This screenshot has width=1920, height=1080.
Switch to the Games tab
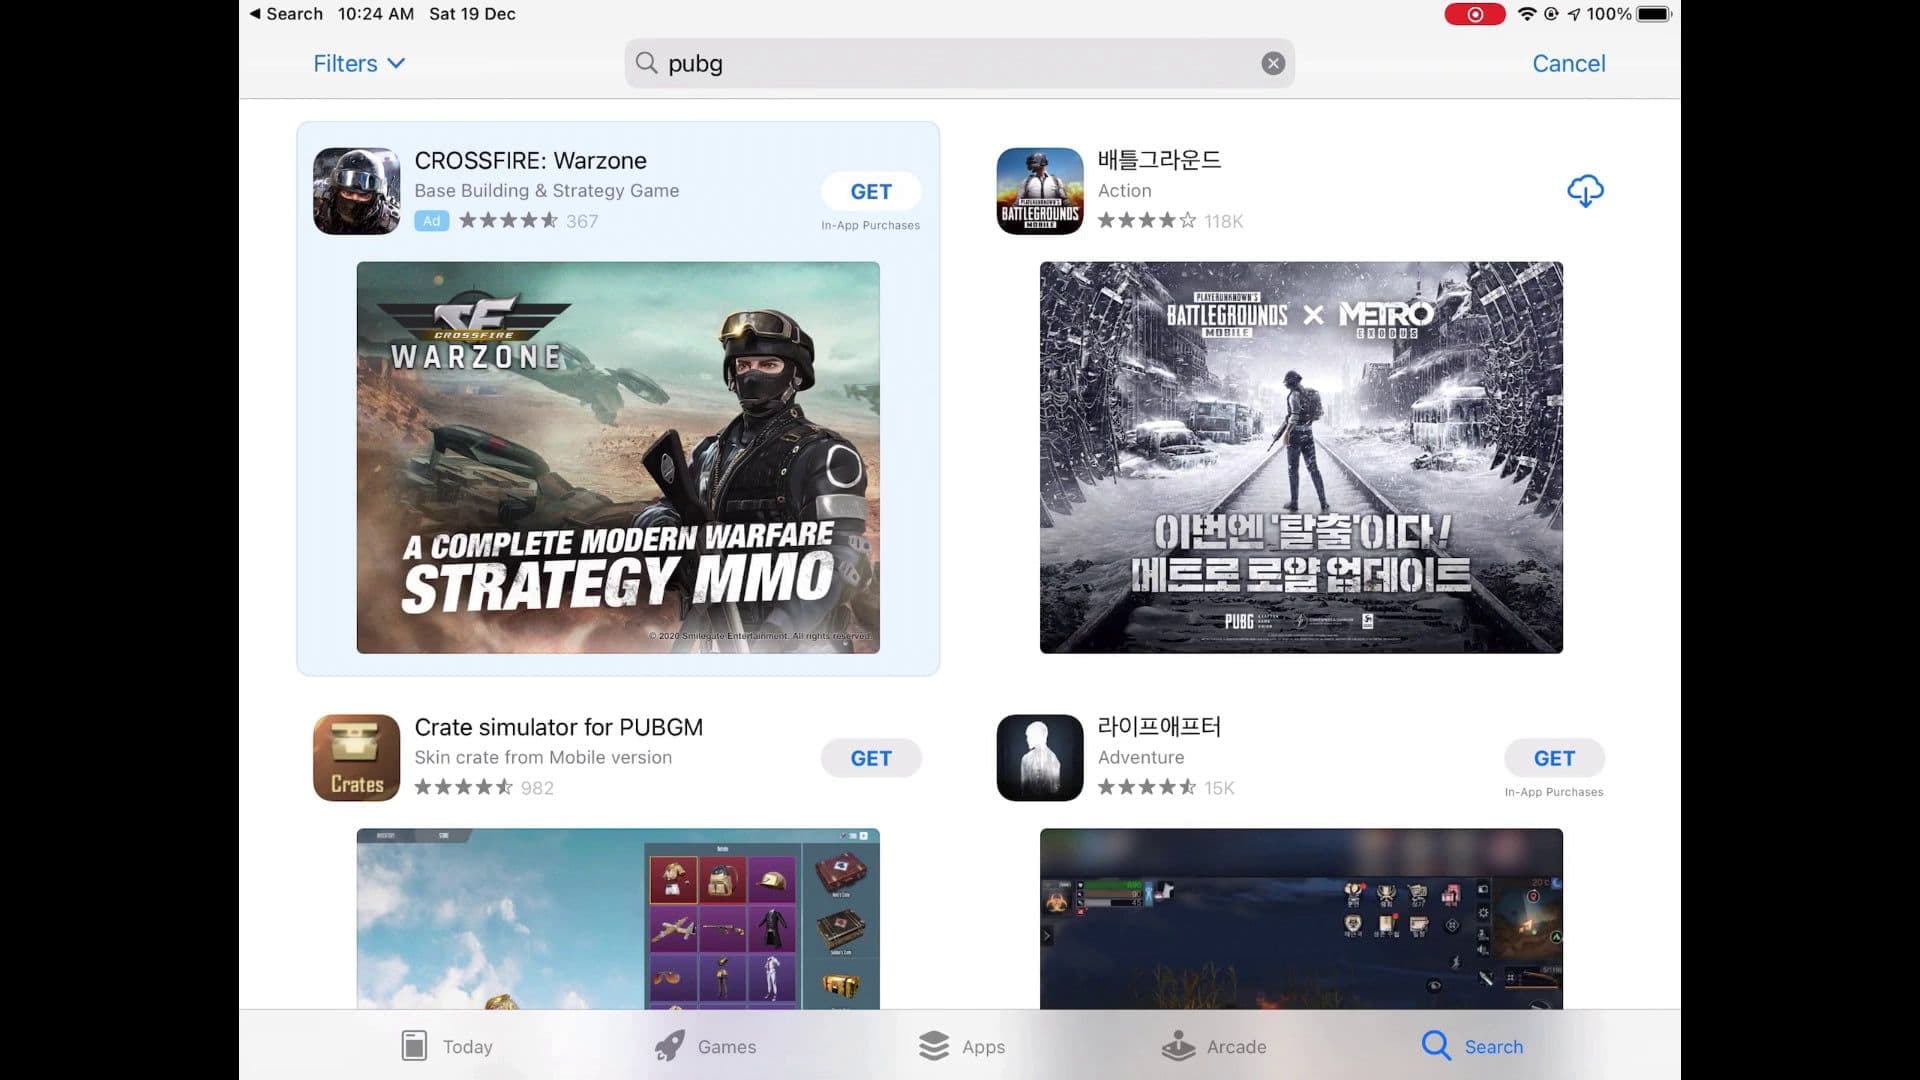coord(707,1046)
